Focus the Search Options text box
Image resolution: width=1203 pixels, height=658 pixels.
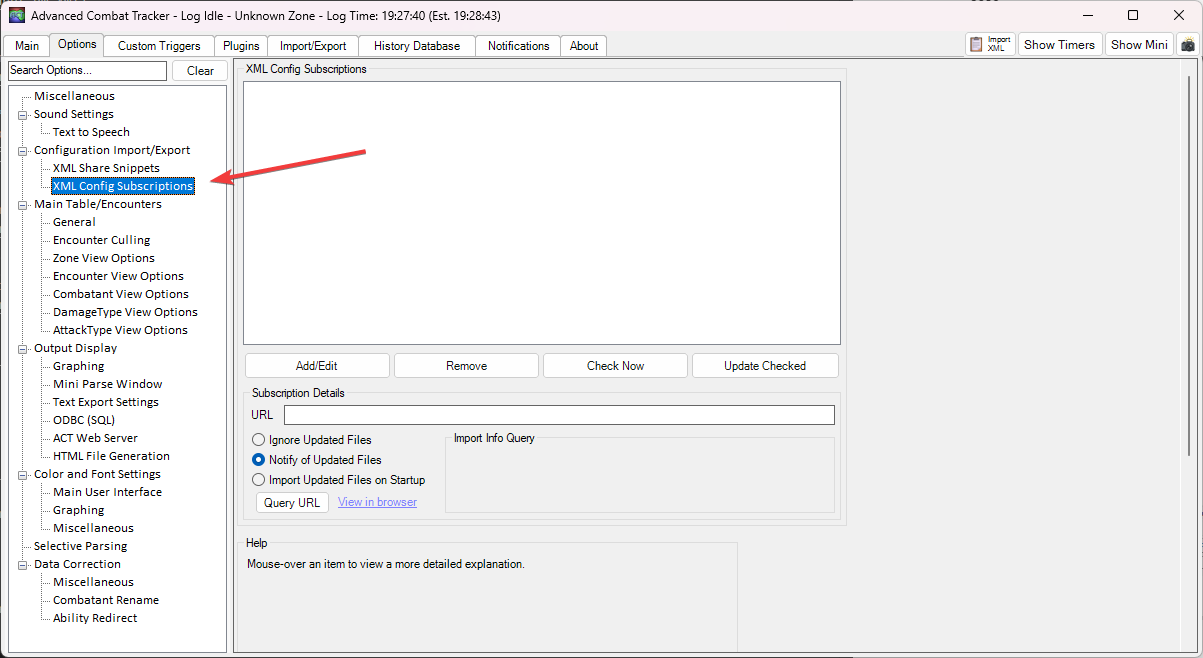point(87,71)
